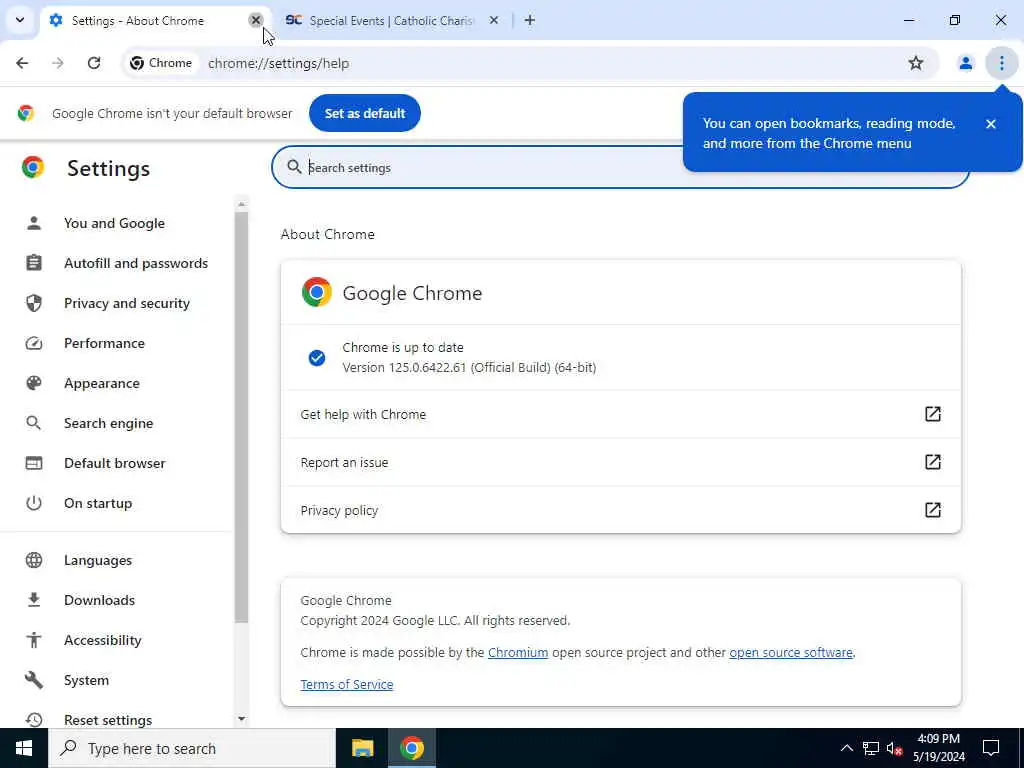Click the chrome://settings/help address text
The width and height of the screenshot is (1024, 768).
coord(278,63)
